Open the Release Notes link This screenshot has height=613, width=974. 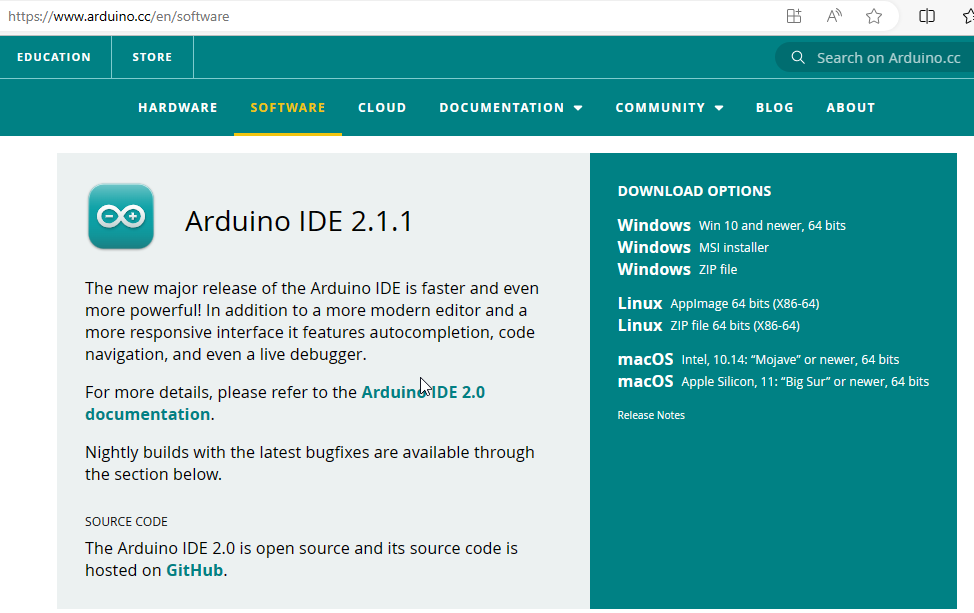pyautogui.click(x=651, y=415)
